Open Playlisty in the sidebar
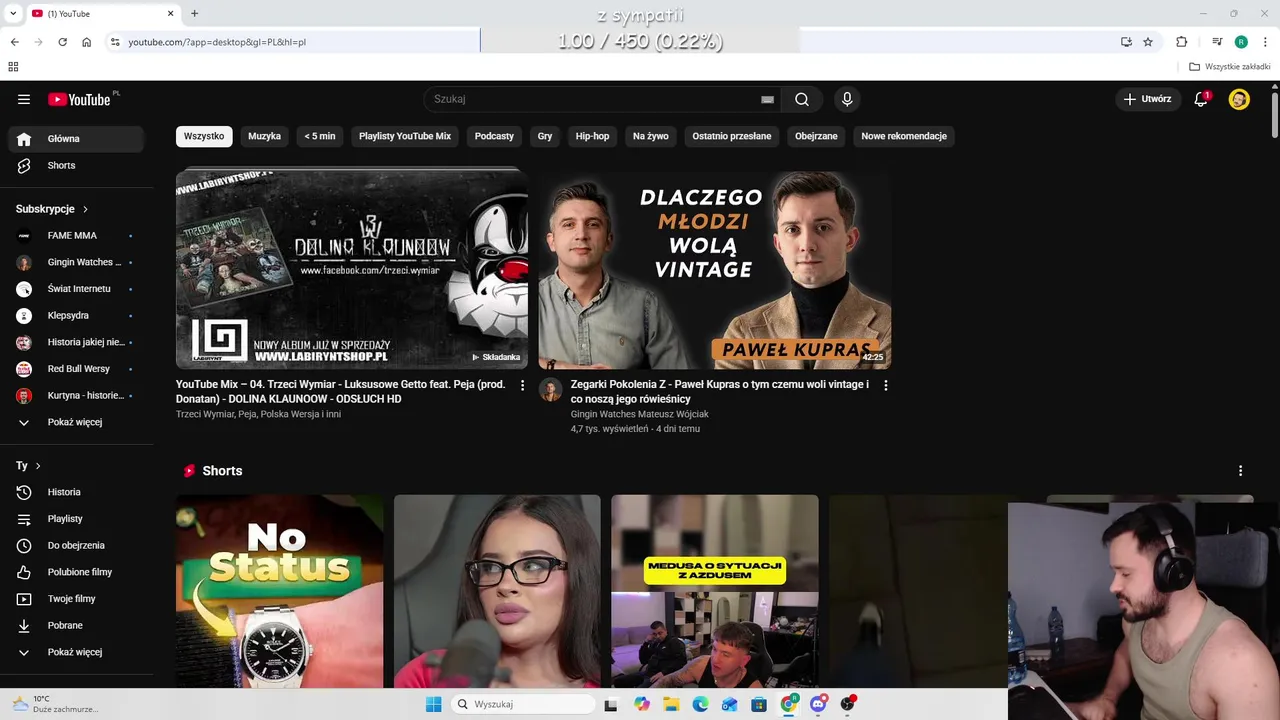 76,519
